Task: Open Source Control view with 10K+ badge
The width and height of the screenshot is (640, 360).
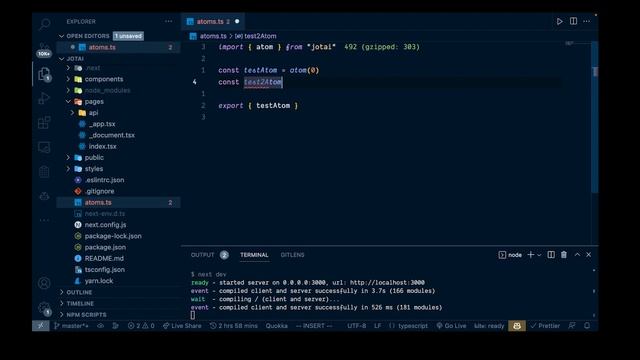Action: coord(44,50)
